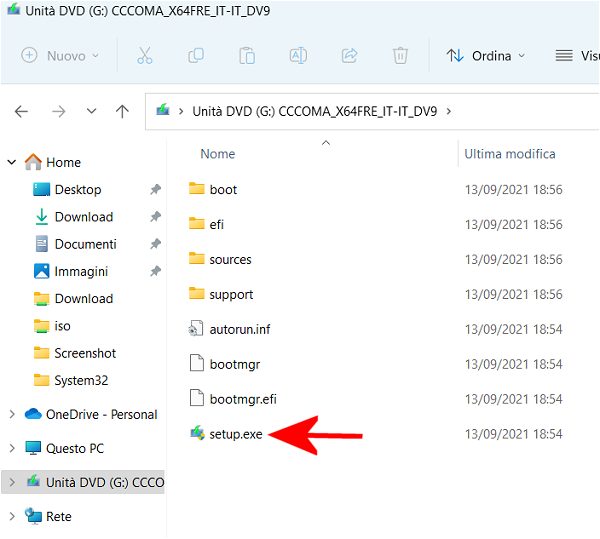The image size is (600, 539).
Task: Click the Cut scissors icon
Action: [144, 56]
